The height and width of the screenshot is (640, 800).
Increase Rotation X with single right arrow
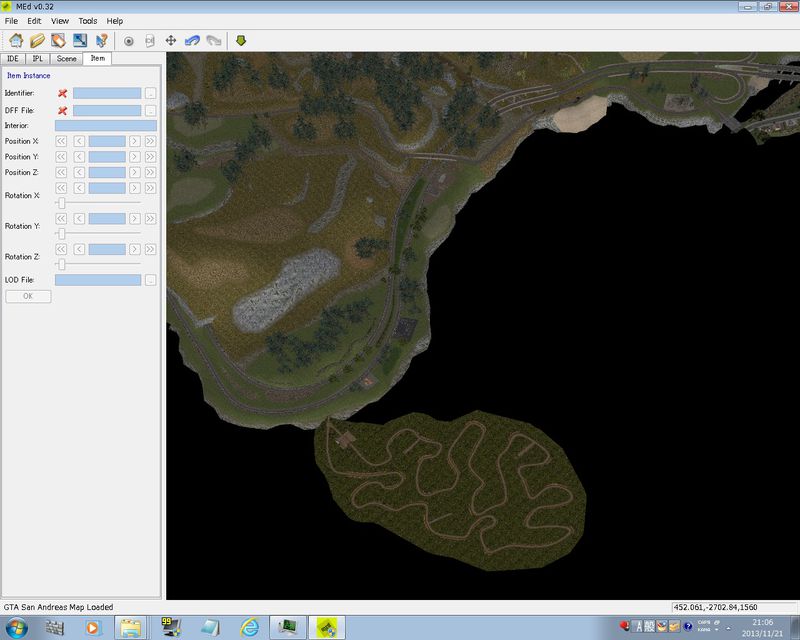pos(135,188)
